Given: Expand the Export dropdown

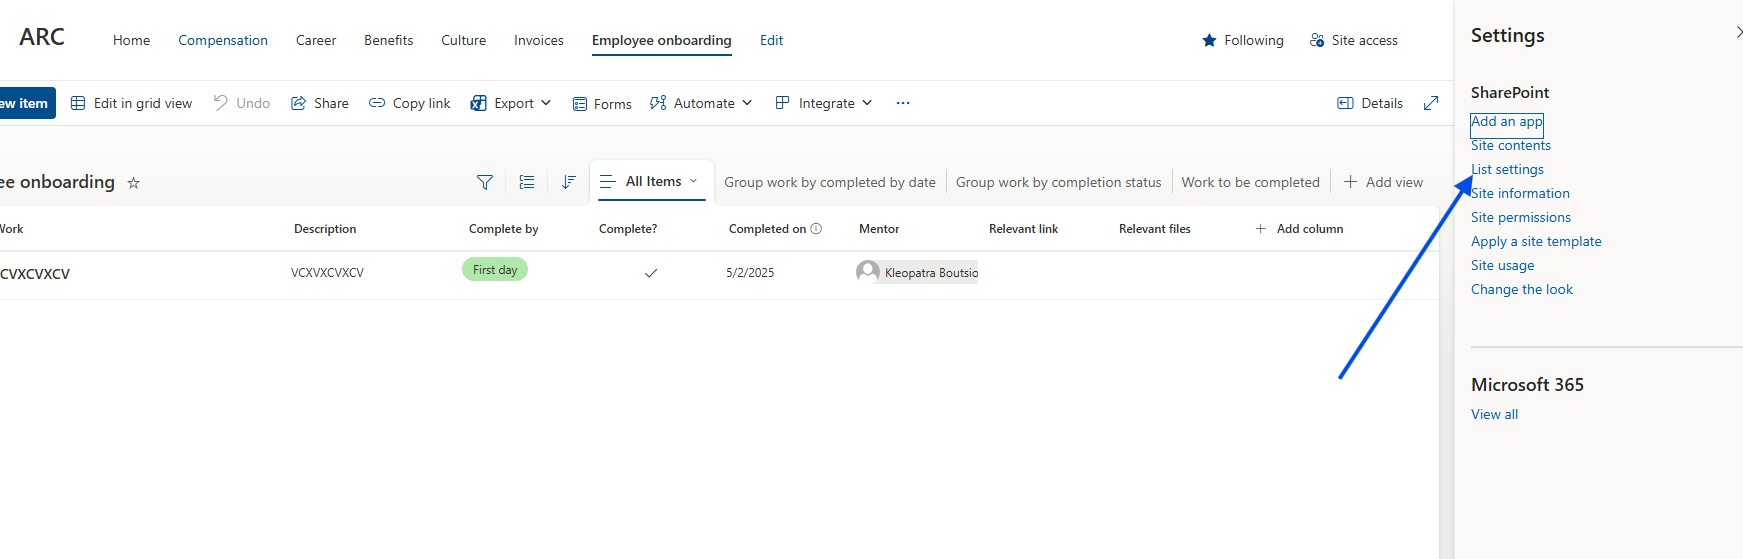Looking at the screenshot, I should [511, 103].
